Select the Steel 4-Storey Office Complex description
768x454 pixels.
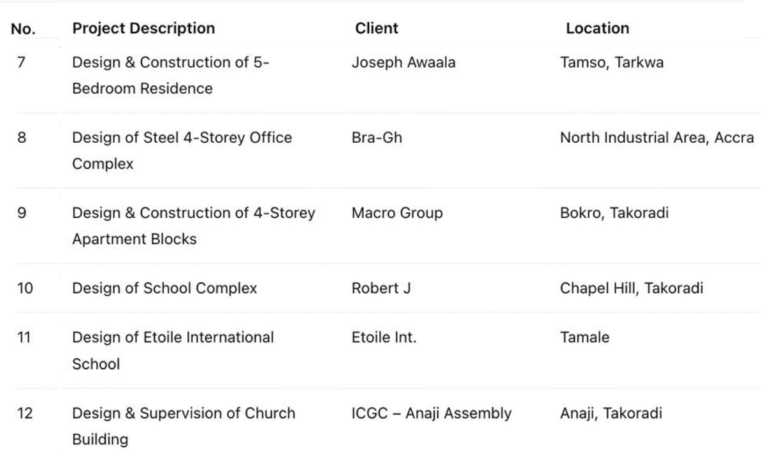point(182,150)
